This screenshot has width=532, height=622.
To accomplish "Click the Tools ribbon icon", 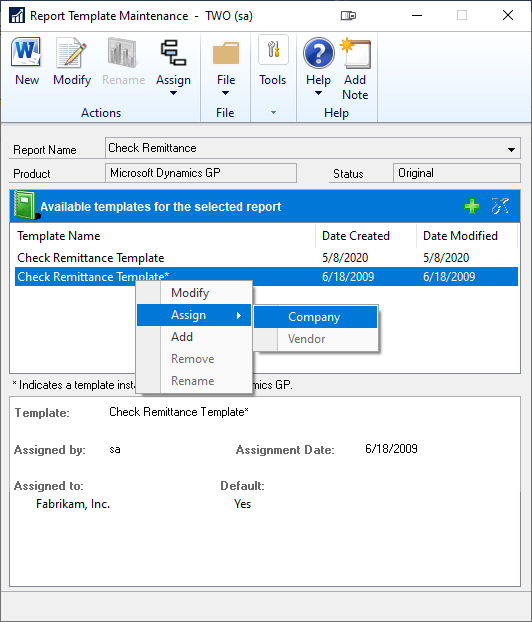I will (x=273, y=50).
